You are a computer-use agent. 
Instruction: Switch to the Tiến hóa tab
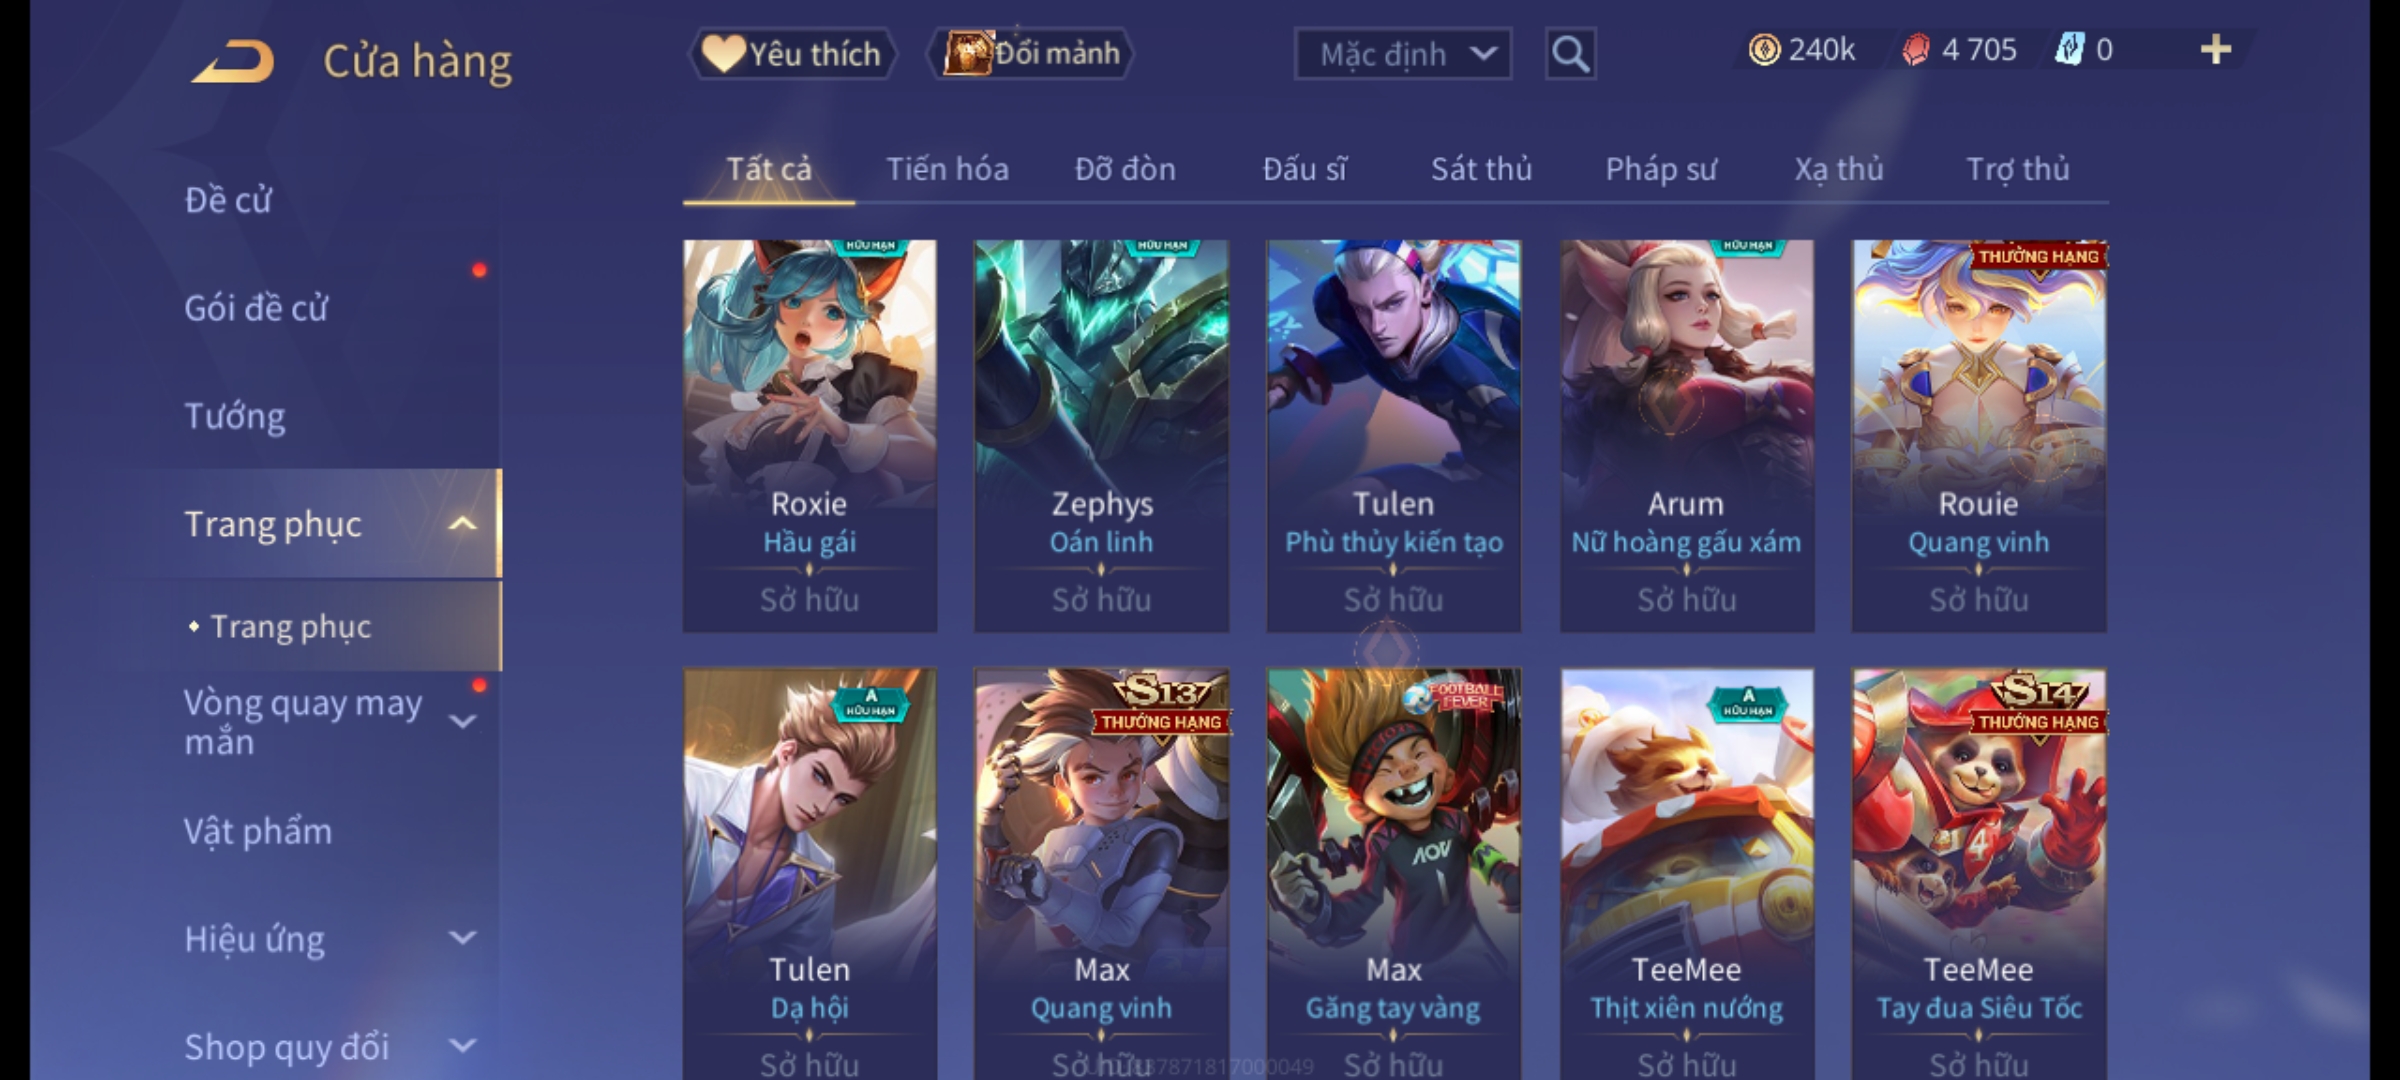(x=947, y=169)
